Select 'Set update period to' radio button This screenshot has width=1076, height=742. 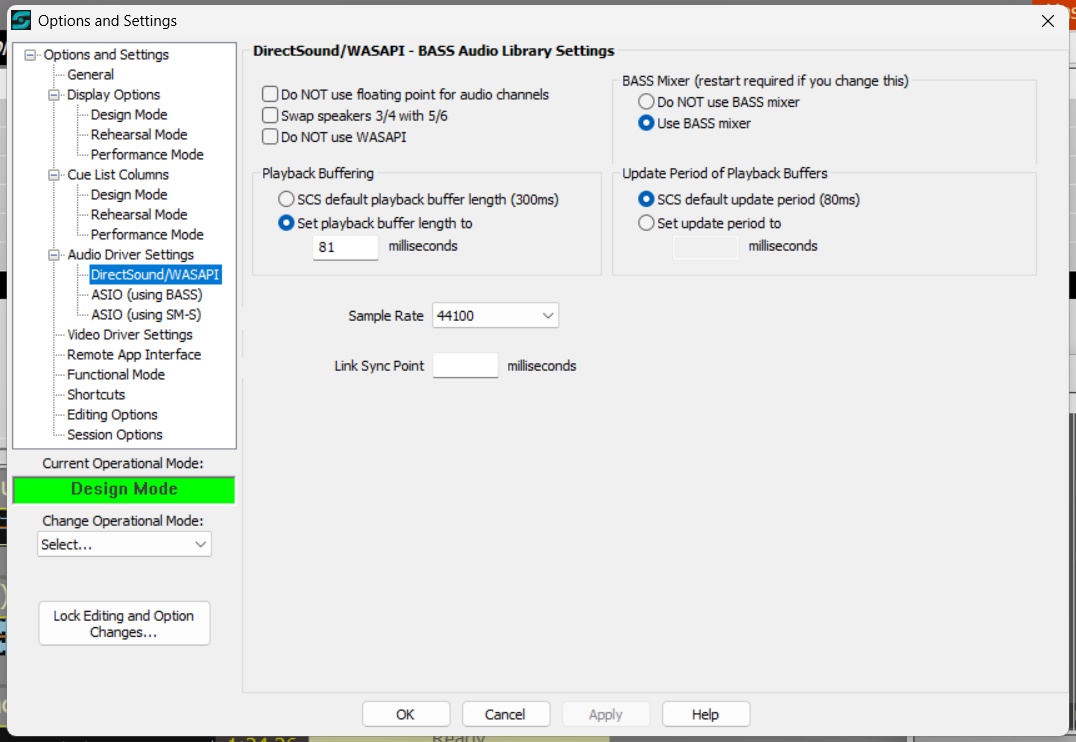[646, 223]
